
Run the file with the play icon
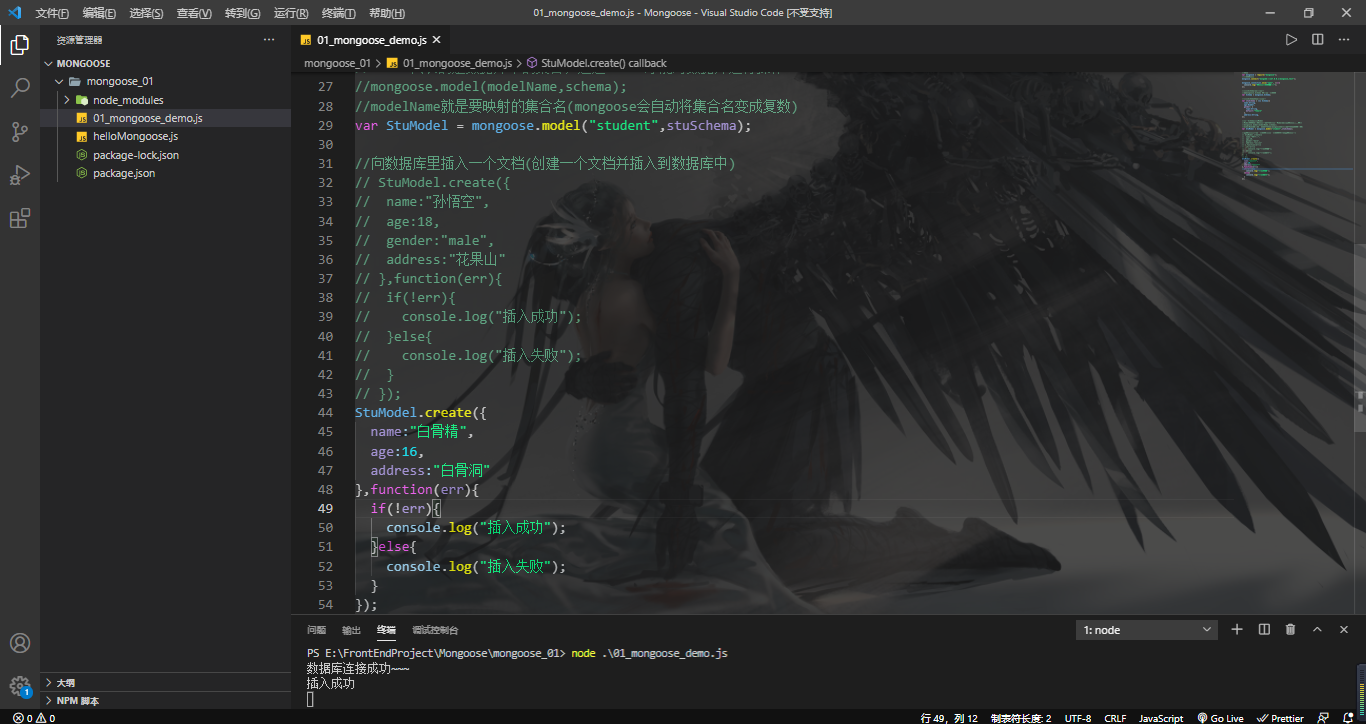1291,40
